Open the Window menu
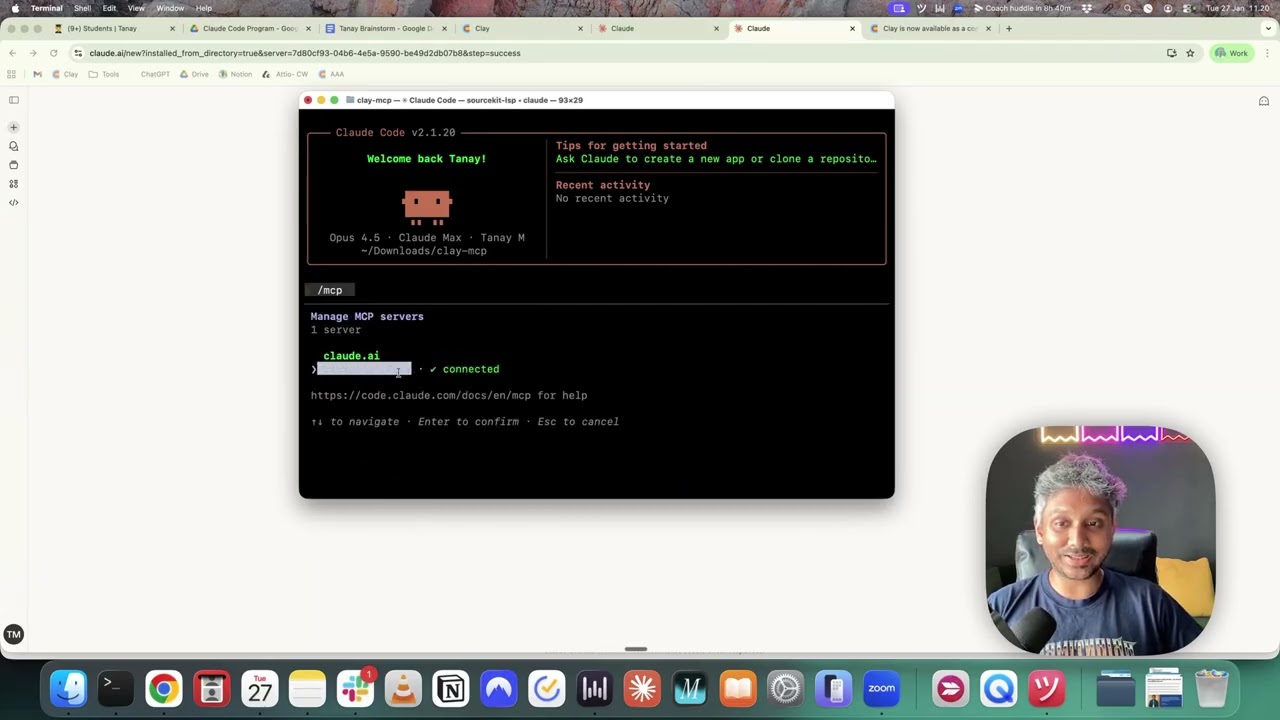Viewport: 1280px width, 720px height. tap(170, 8)
